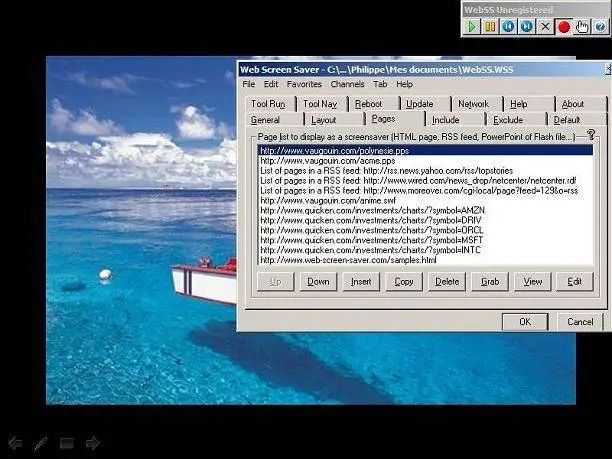Select the polynesie.pps list entry

coord(425,151)
